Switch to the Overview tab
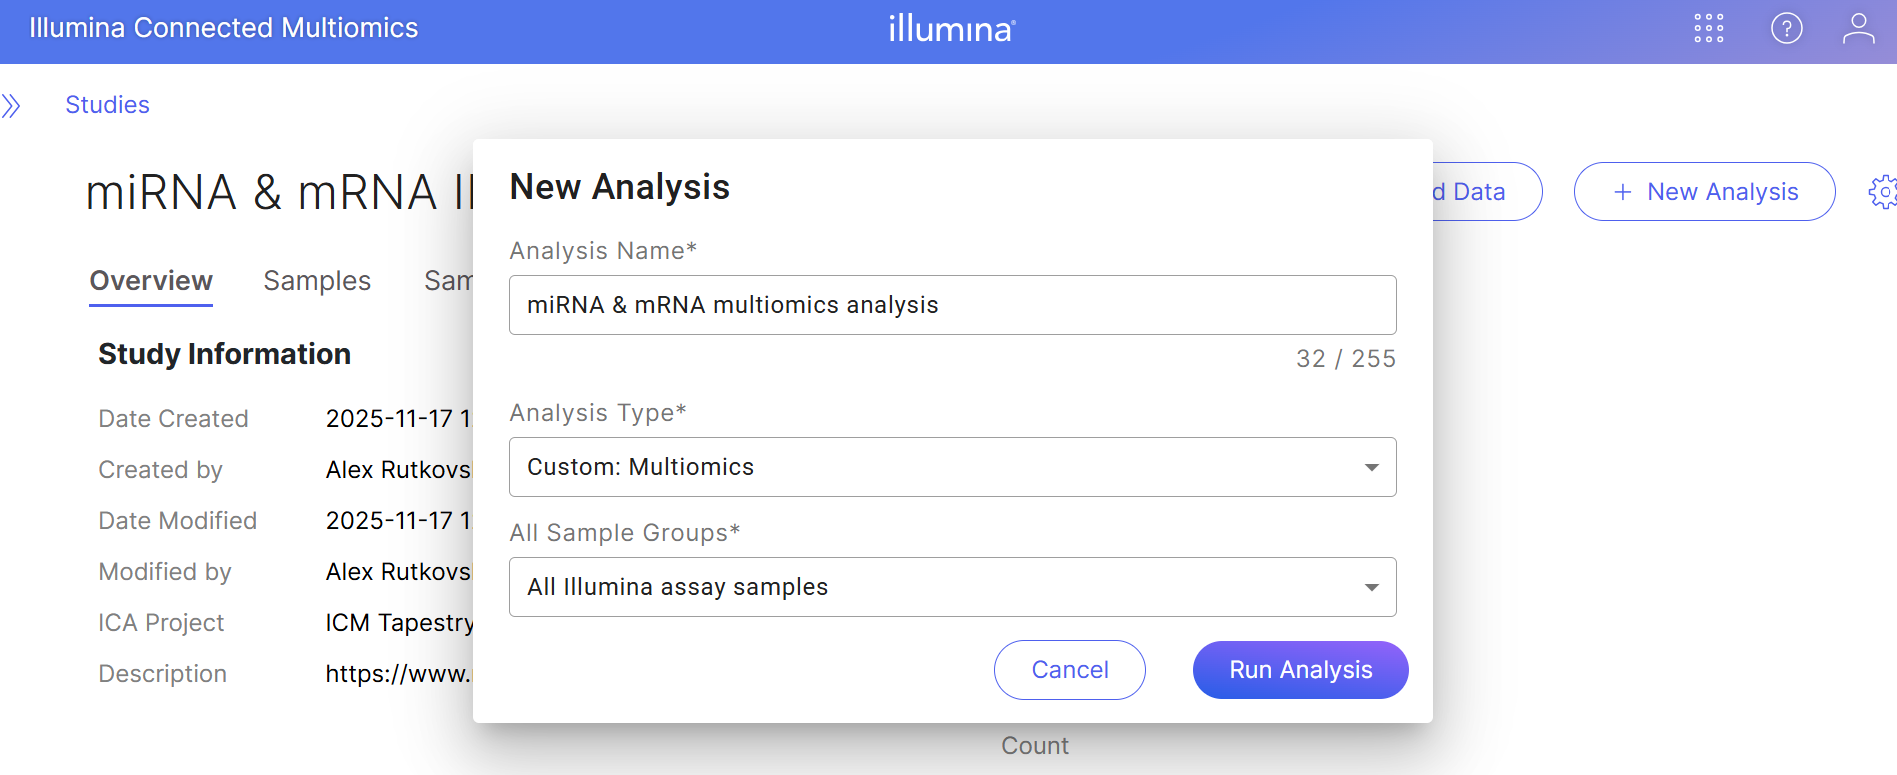 [x=151, y=281]
